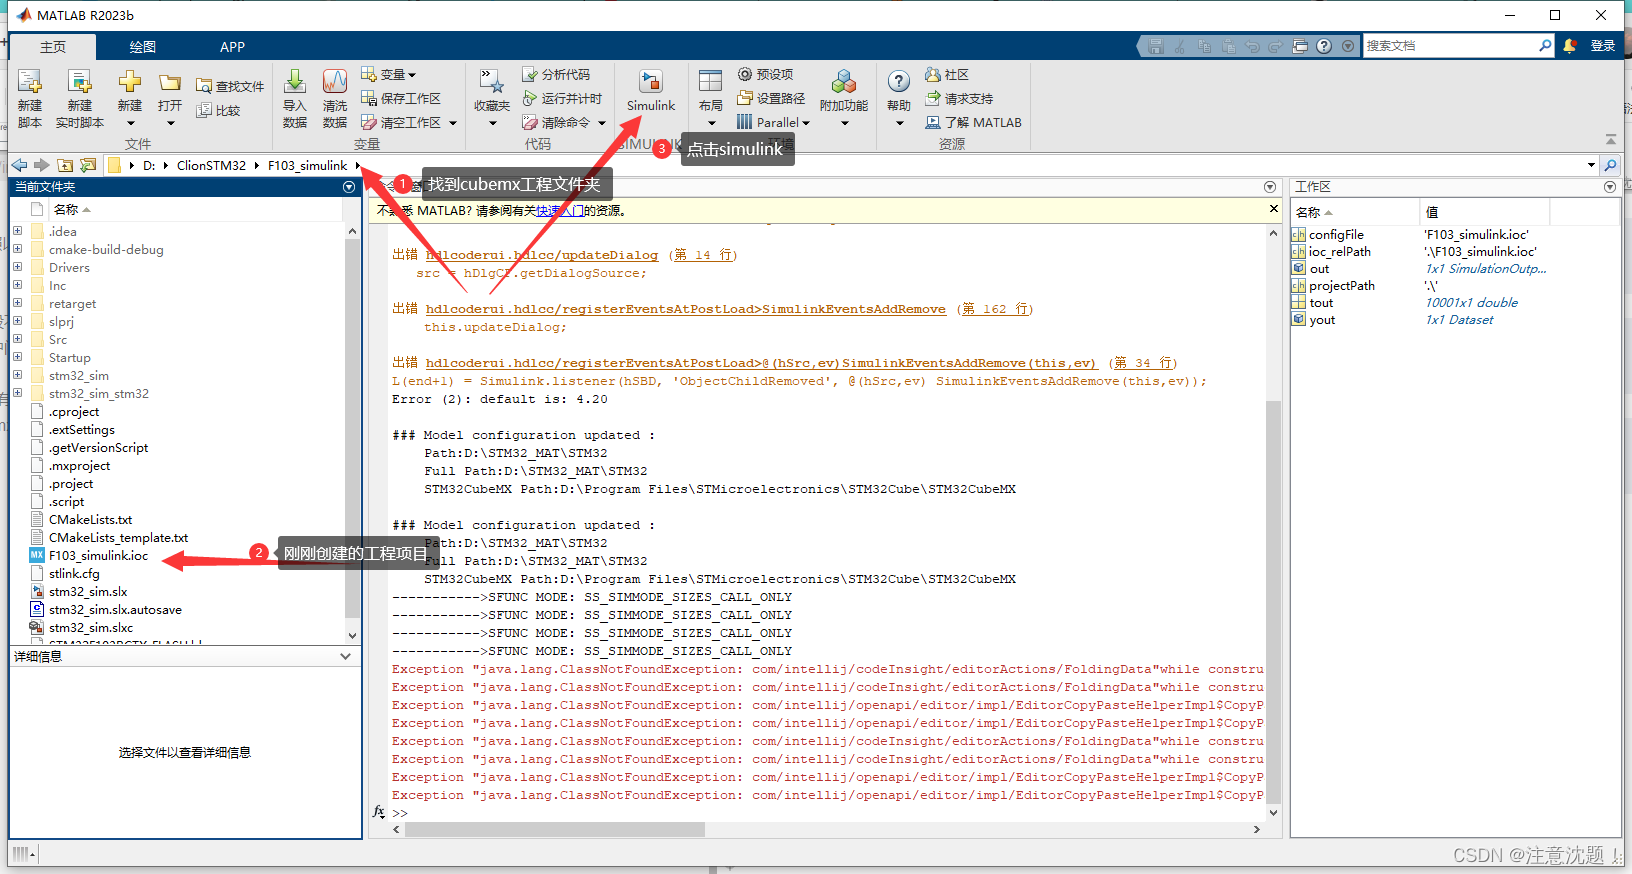The width and height of the screenshot is (1632, 874).
Task: Open the 变量 (Variable) dropdown
Action: 388,74
